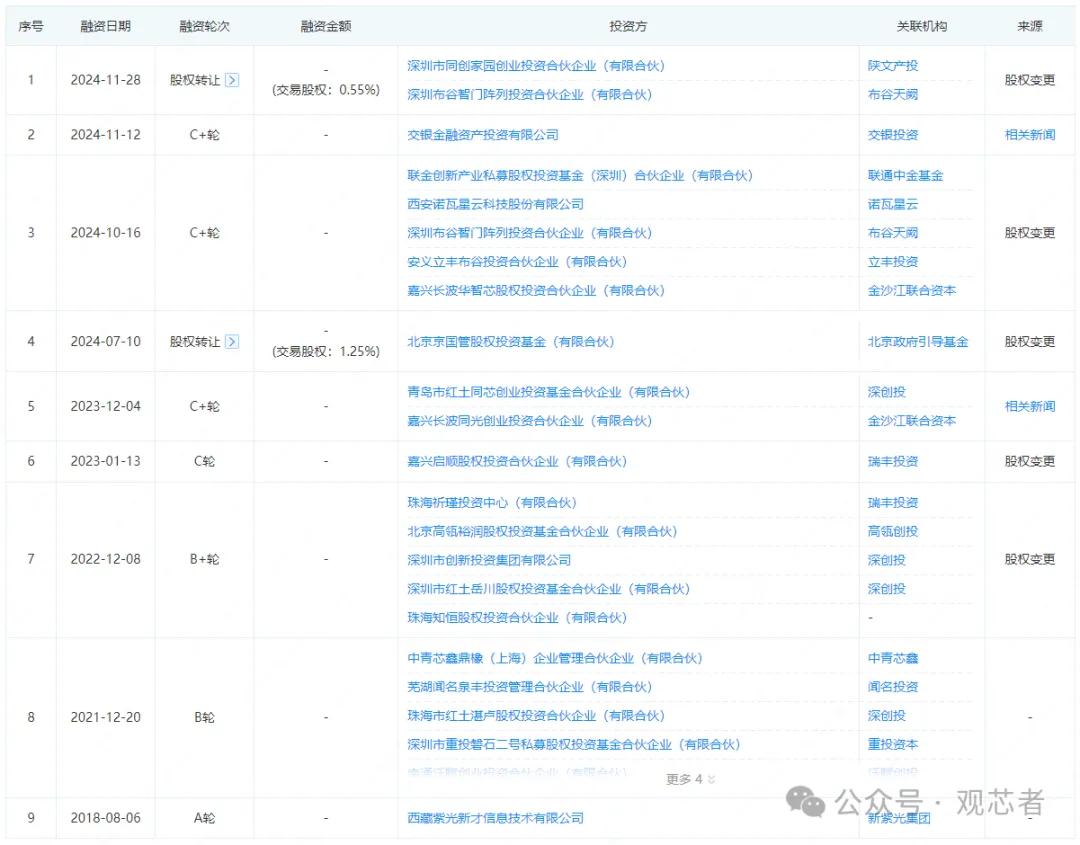Open 陕文产投 related institution link
This screenshot has width=1080, height=845.
point(892,65)
